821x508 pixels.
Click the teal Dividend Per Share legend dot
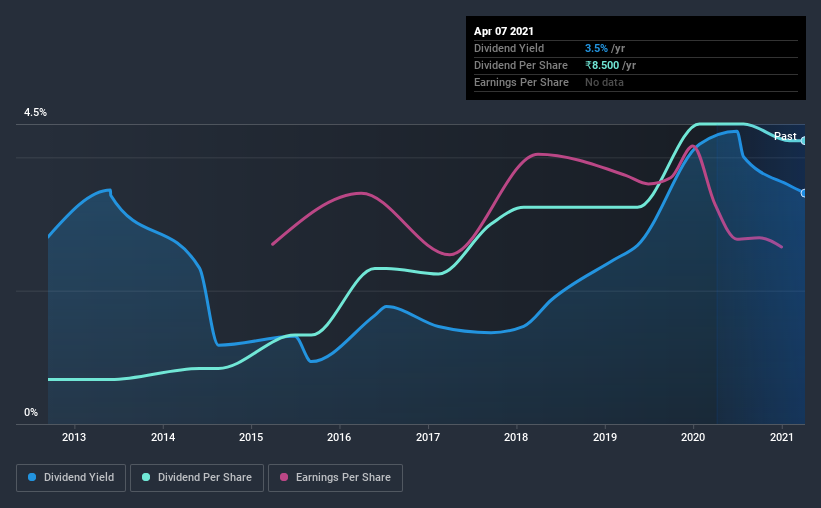coord(146,477)
